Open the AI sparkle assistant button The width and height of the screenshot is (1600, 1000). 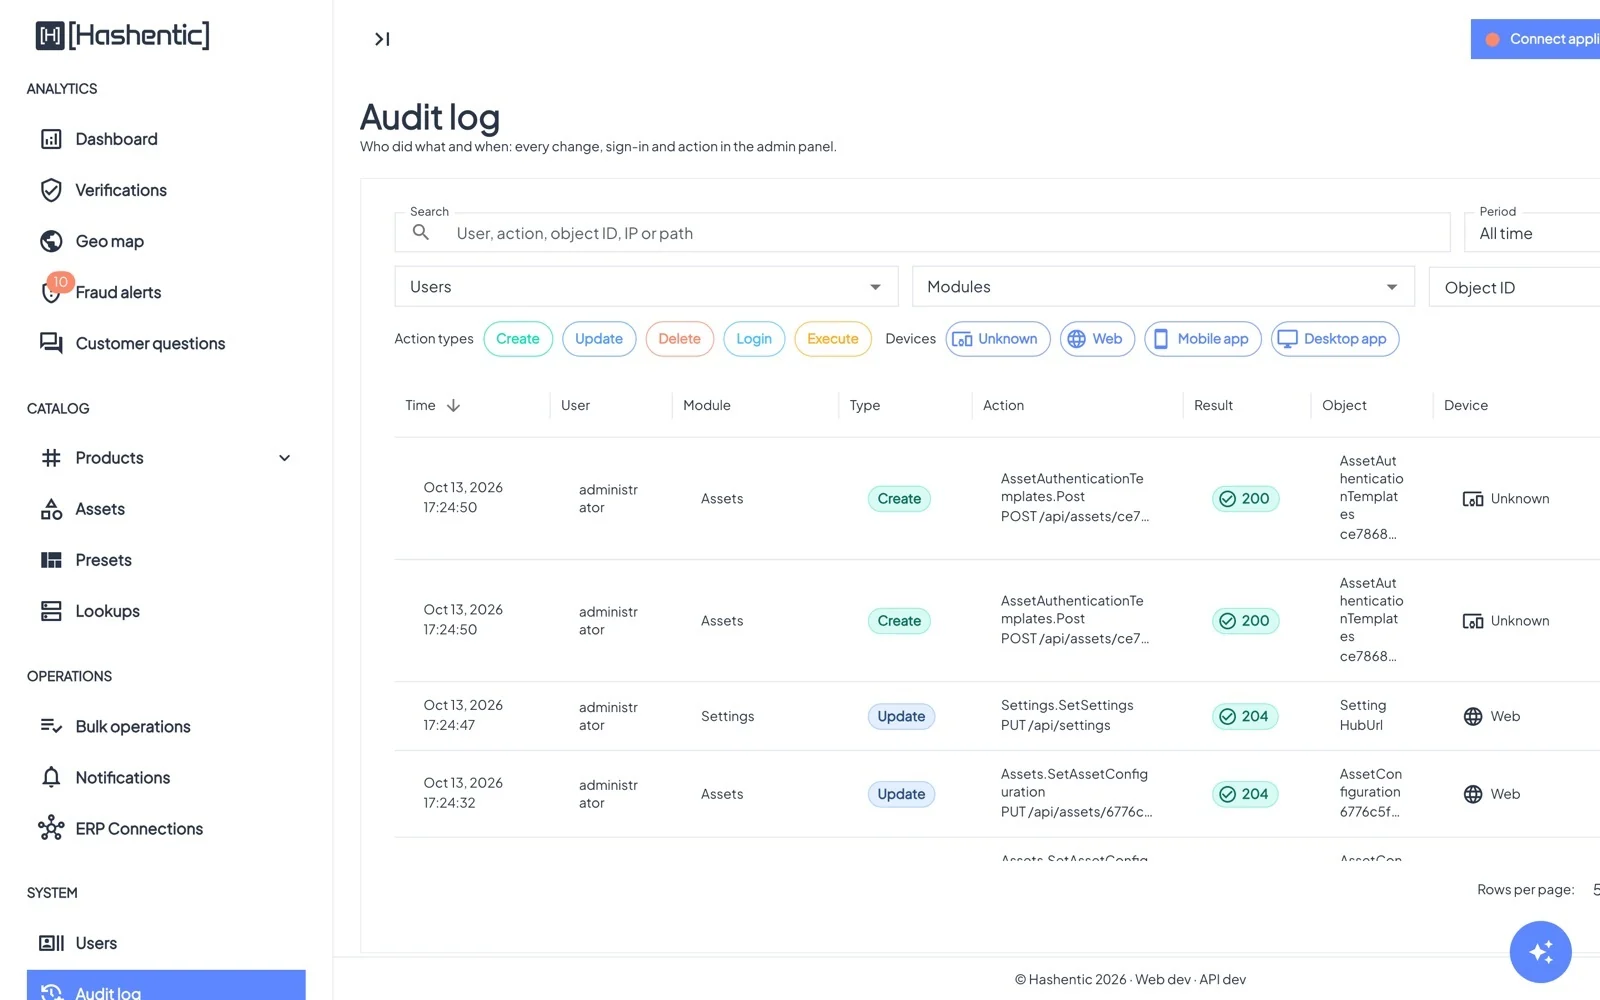pos(1540,952)
